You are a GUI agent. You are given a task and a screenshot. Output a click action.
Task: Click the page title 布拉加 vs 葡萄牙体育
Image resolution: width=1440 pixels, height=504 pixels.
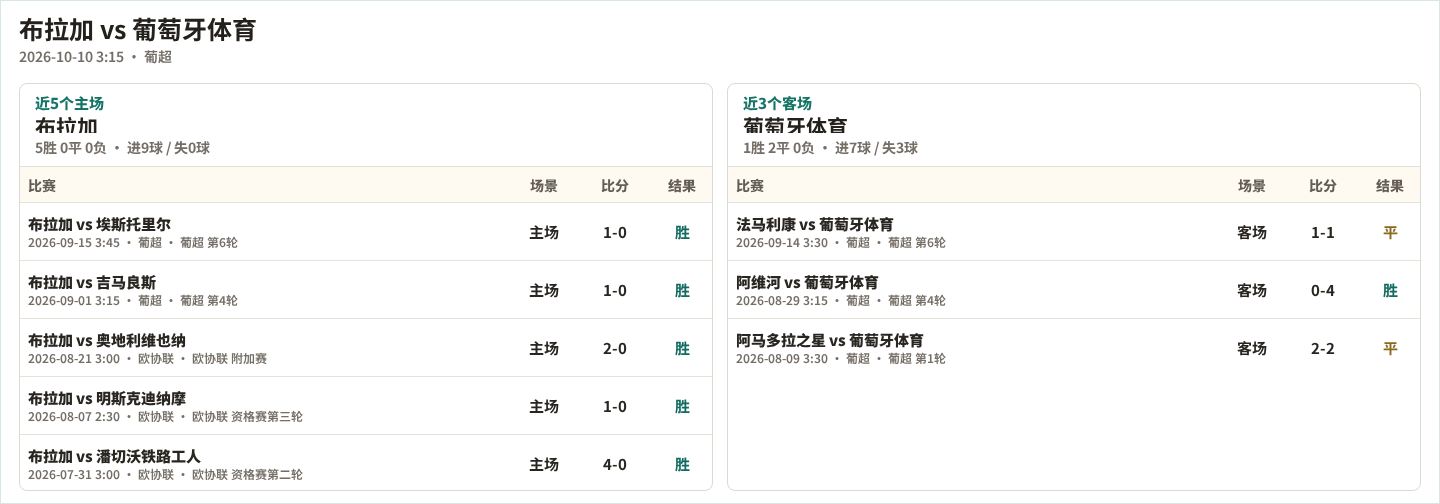point(138,30)
